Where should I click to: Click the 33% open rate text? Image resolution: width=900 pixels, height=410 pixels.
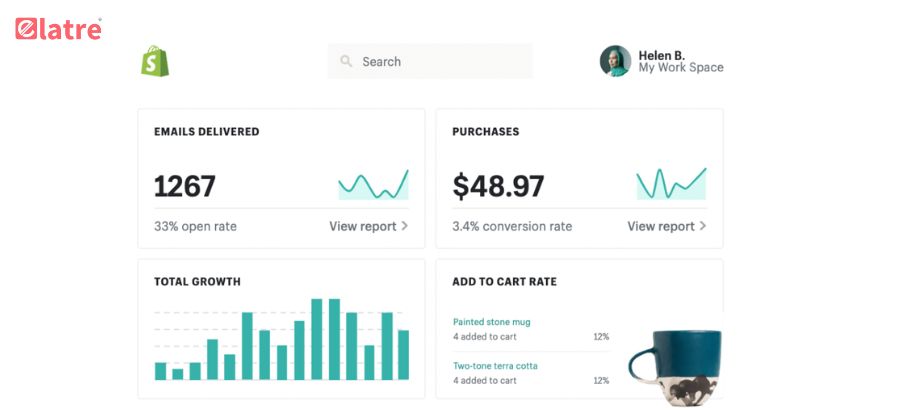coord(195,226)
